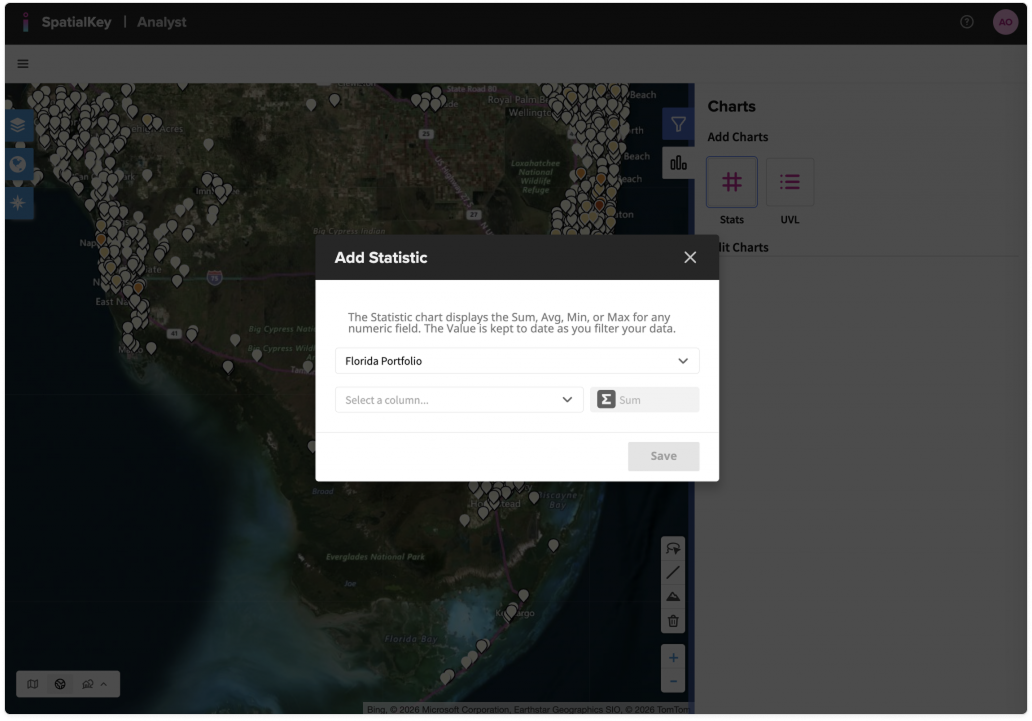Image resolution: width=1032 pixels, height=721 pixels.
Task: Click the Sum aggregation selector
Action: [644, 400]
